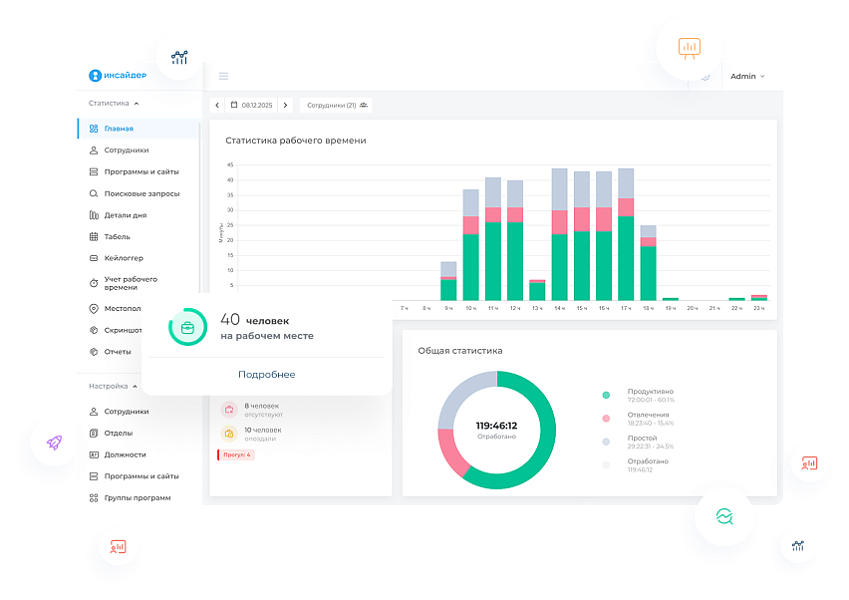Go to next date with right arrow

[x=286, y=105]
